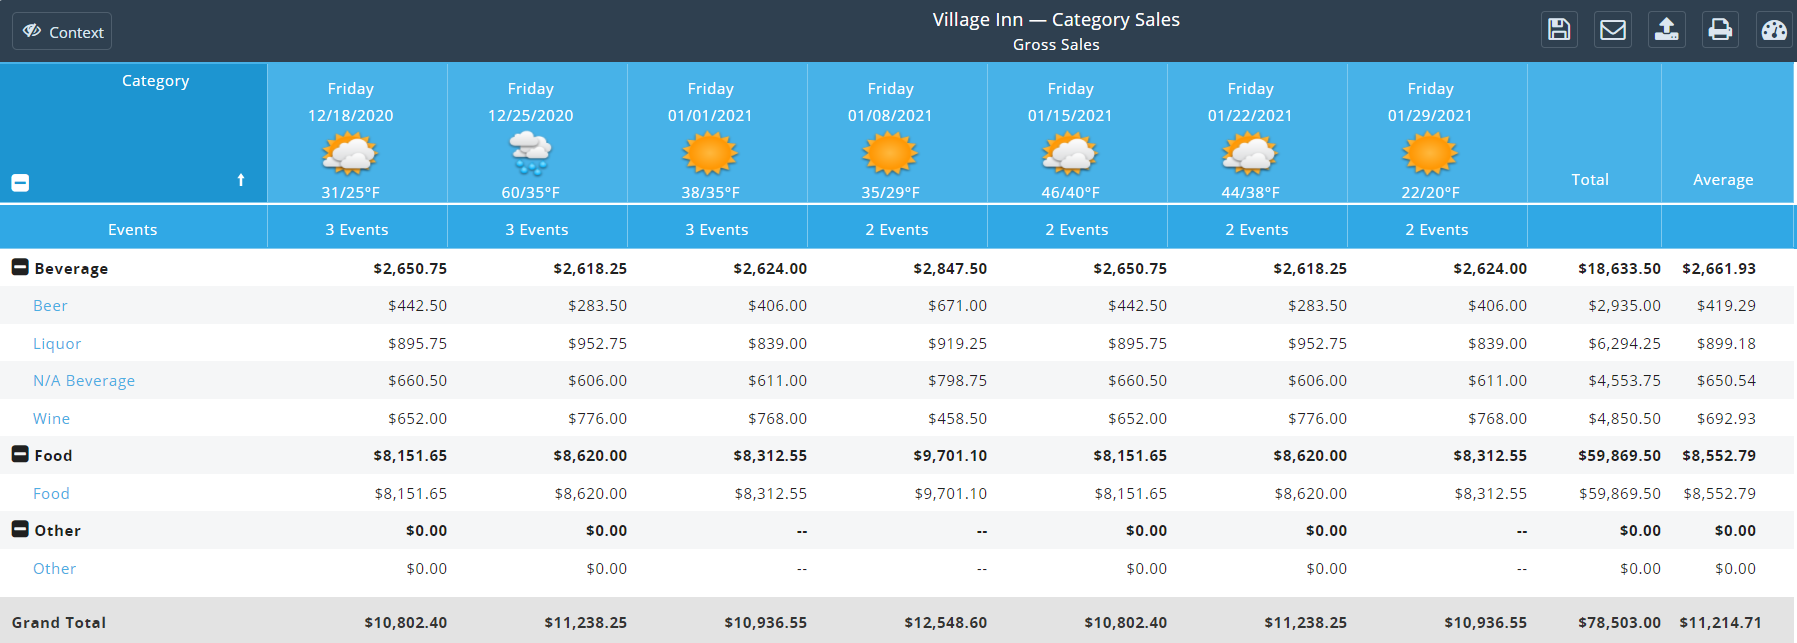The height and width of the screenshot is (643, 1797).
Task: Open the N/A Beverage link
Action: point(84,381)
